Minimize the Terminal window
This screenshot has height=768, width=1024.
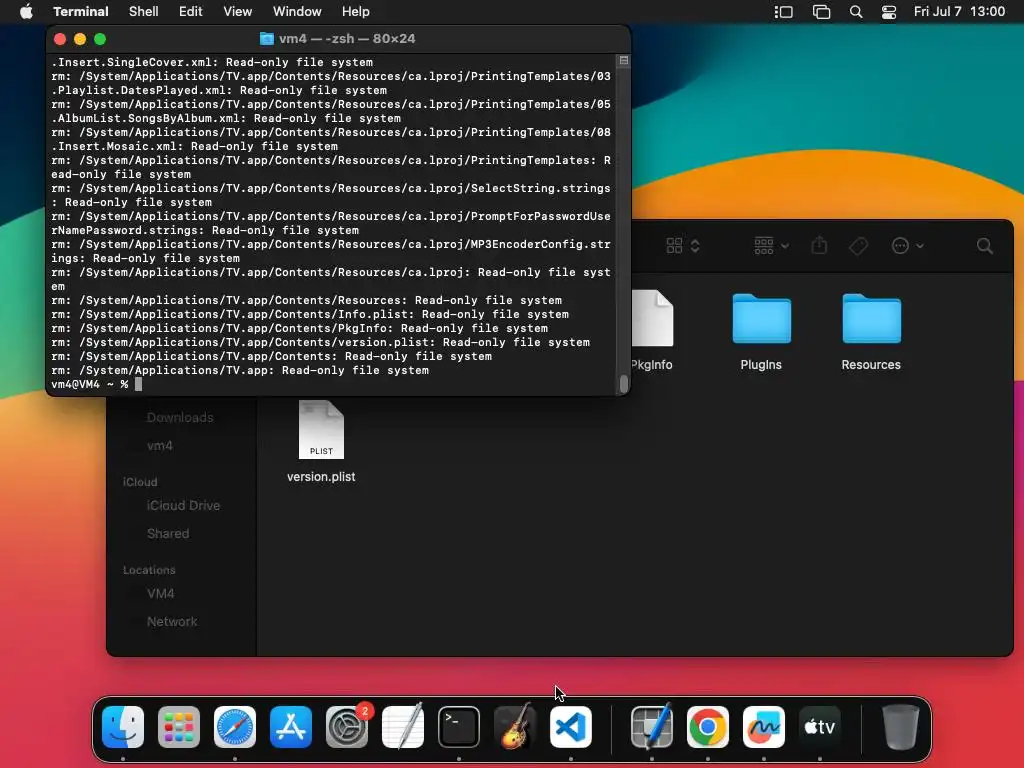80,39
